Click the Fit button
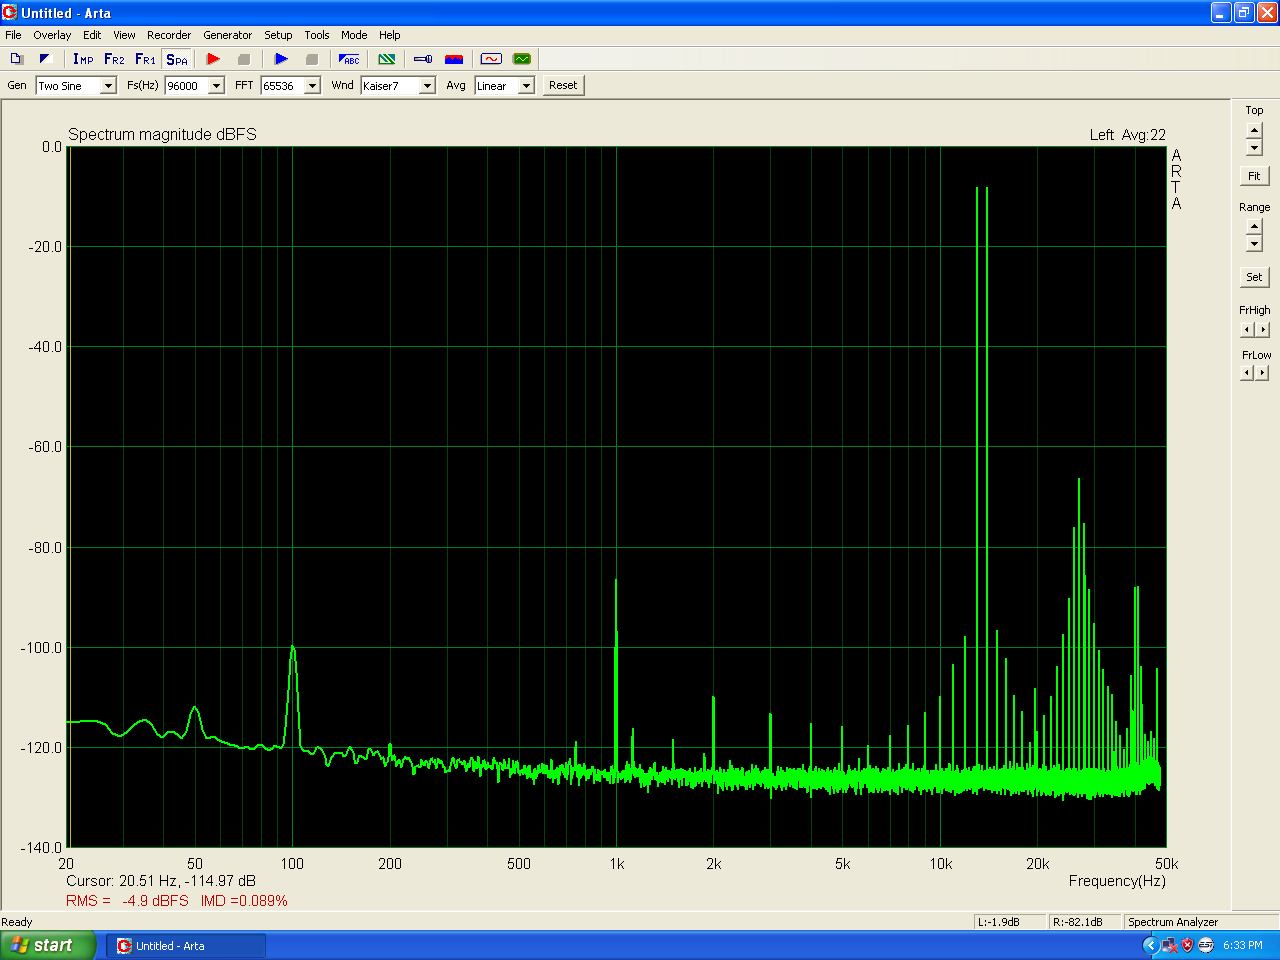This screenshot has width=1280, height=960. (x=1254, y=176)
